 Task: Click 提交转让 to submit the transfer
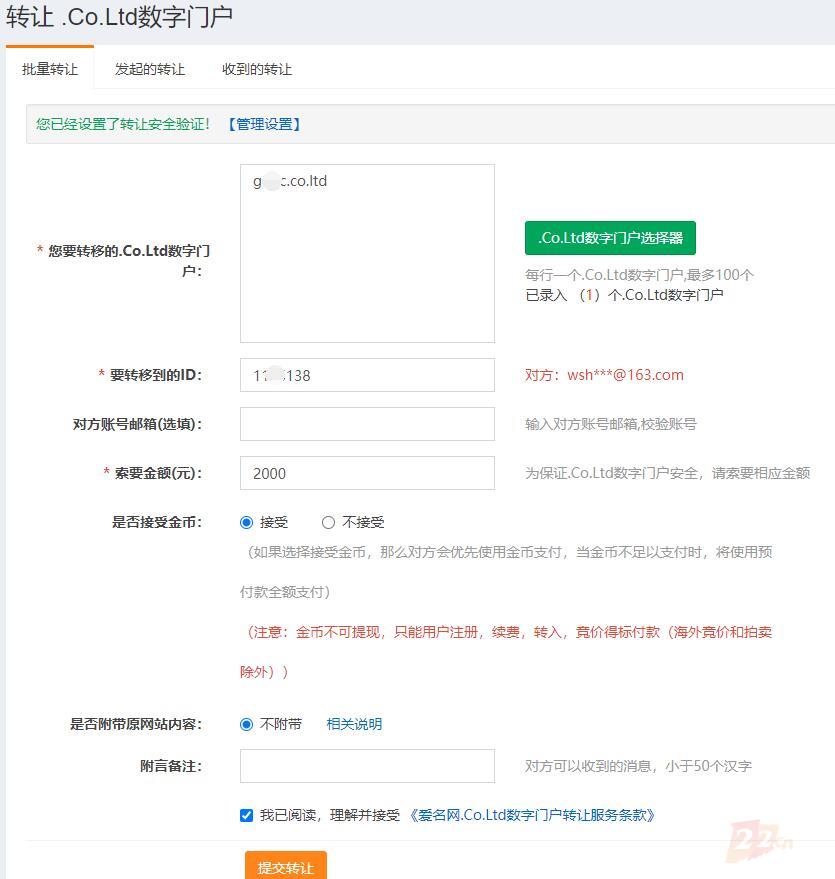tap(284, 867)
